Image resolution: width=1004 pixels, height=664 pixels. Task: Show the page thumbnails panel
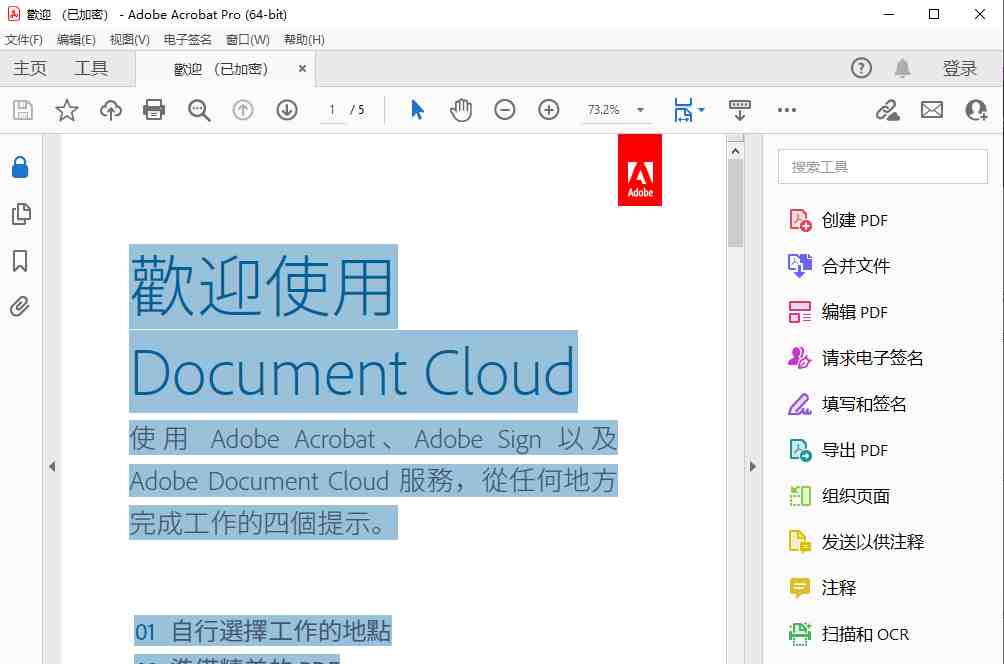[x=21, y=213]
